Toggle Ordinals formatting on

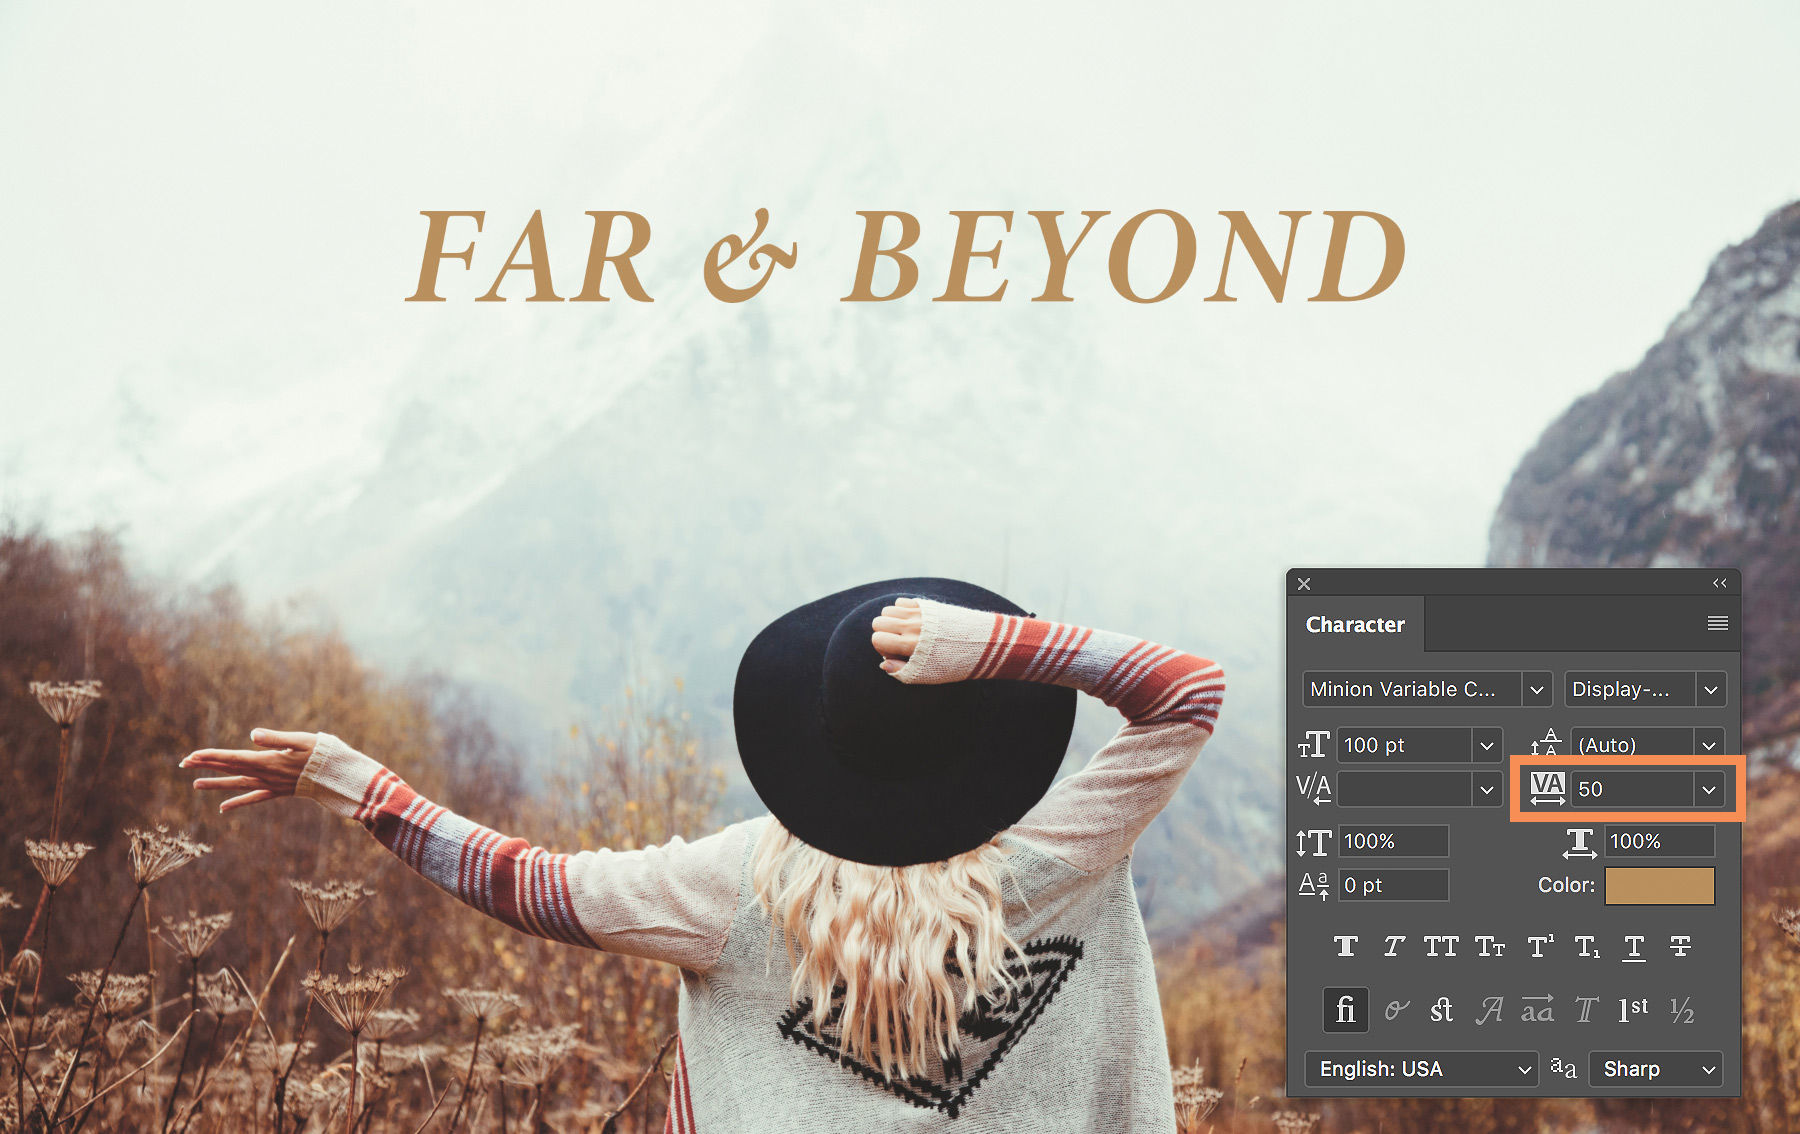click(x=1632, y=1010)
